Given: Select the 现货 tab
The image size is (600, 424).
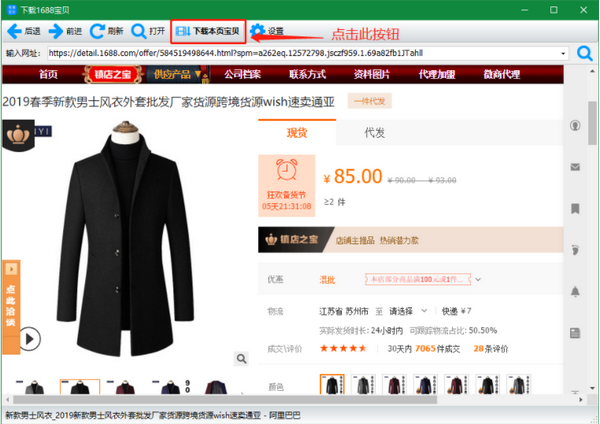Looking at the screenshot, I should (x=297, y=133).
